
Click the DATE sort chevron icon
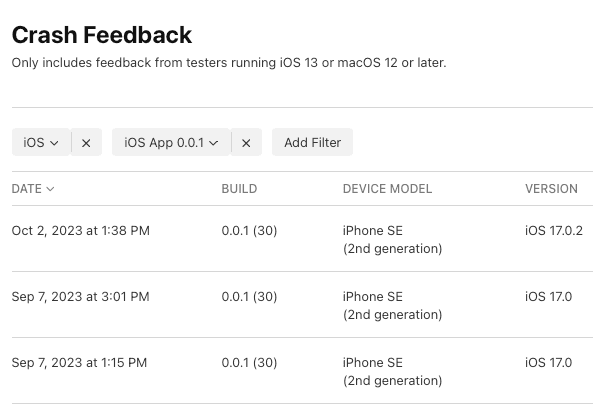(x=50, y=189)
